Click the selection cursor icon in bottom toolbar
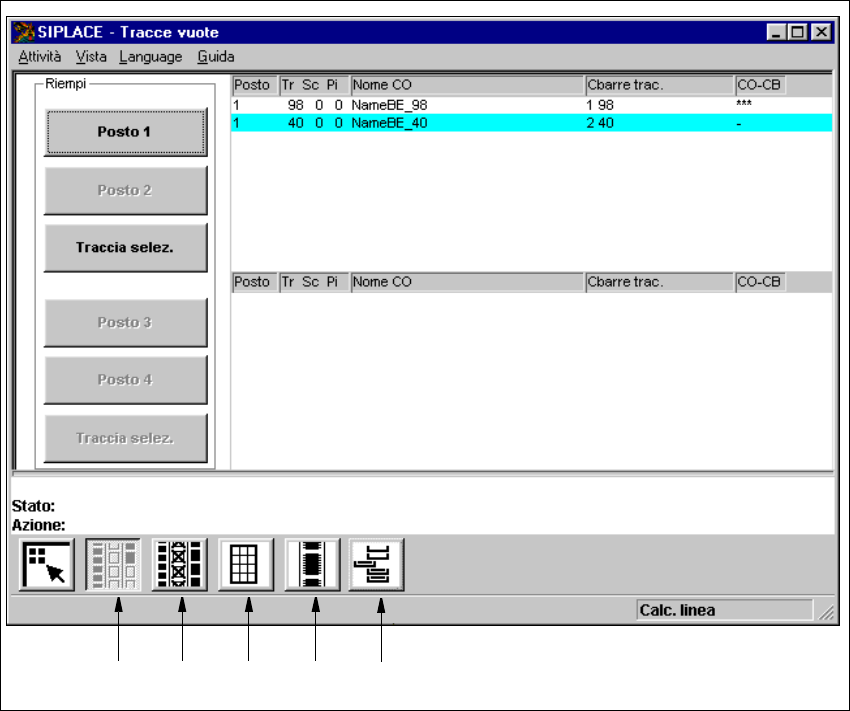Viewport: 850px width, 711px height. [47, 564]
